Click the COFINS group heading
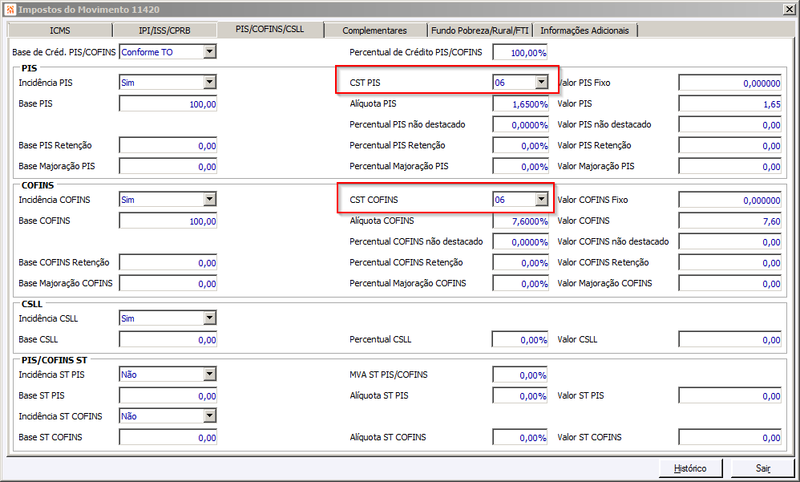This screenshot has height=482, width=800. click(38, 185)
